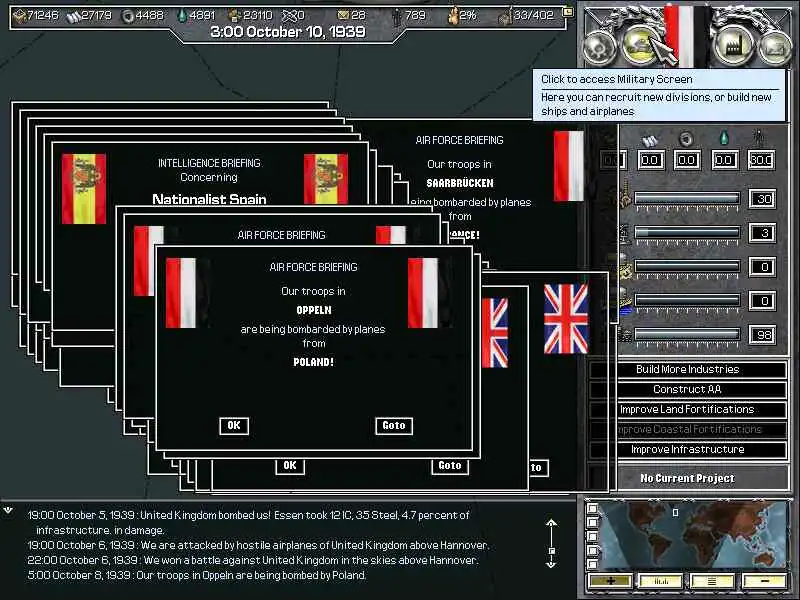Click OK on the Oppeln air force briefing

point(234,426)
